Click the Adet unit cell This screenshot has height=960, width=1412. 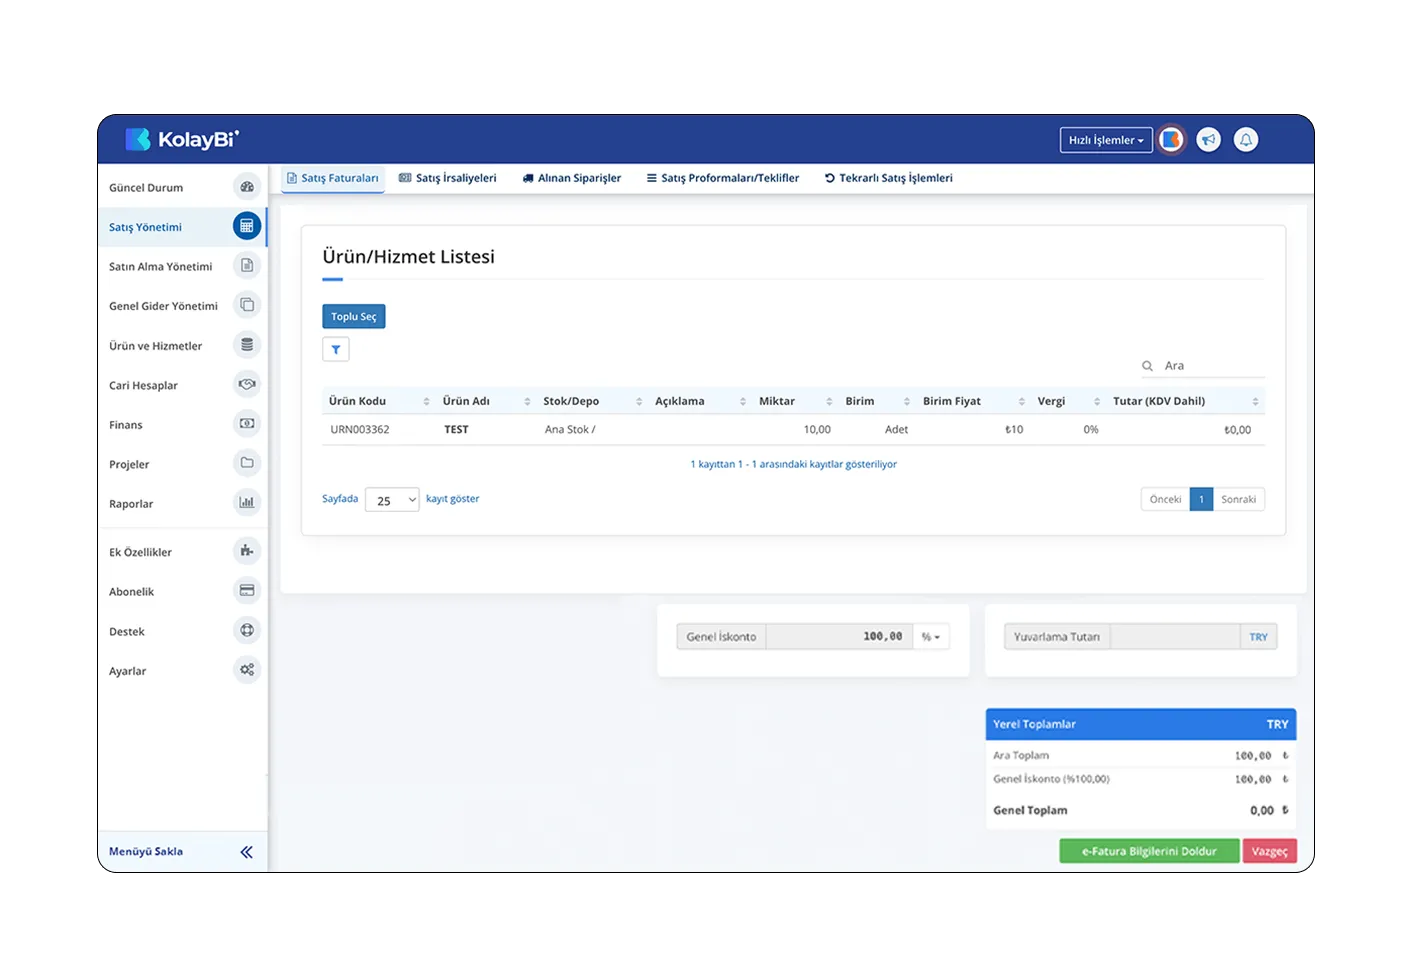(896, 430)
